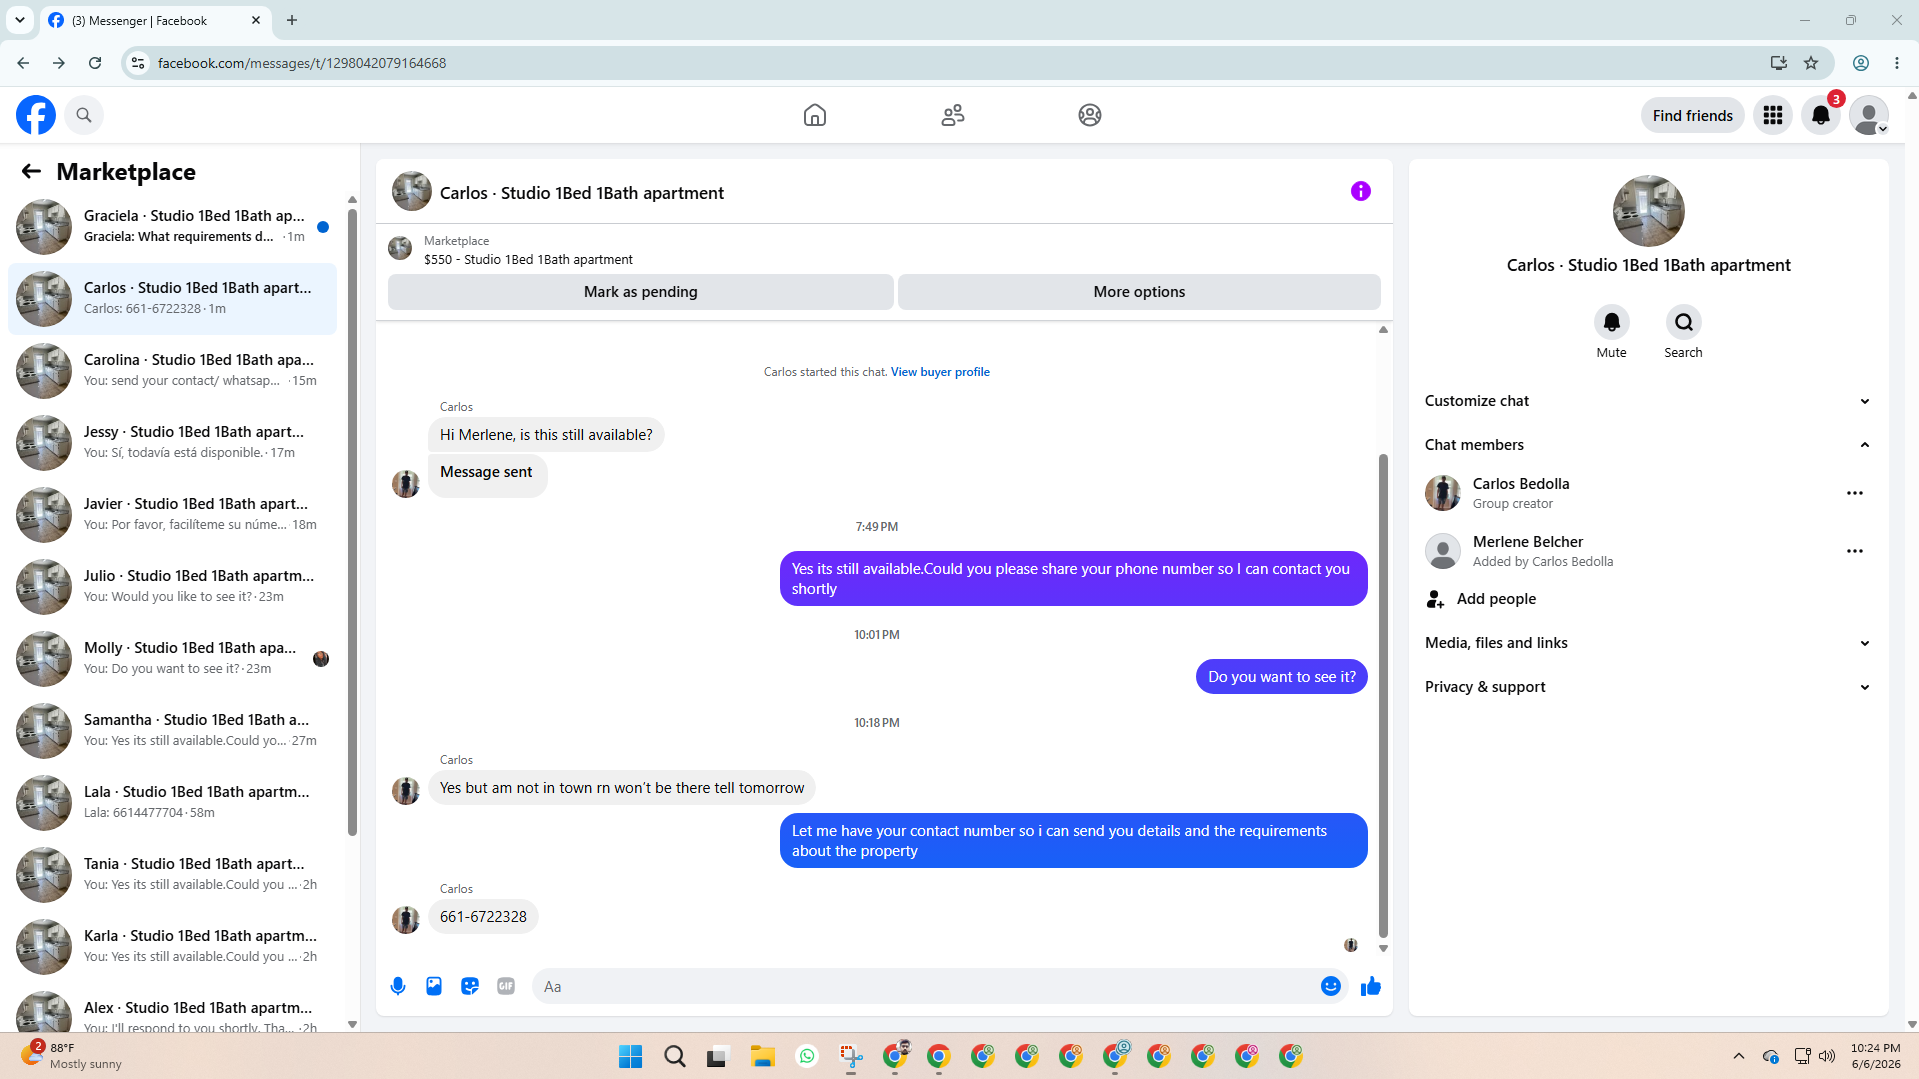Viewport: 1919px width, 1079px height.
Task: Open Lala chat in Marketplace list
Action: click(x=172, y=803)
